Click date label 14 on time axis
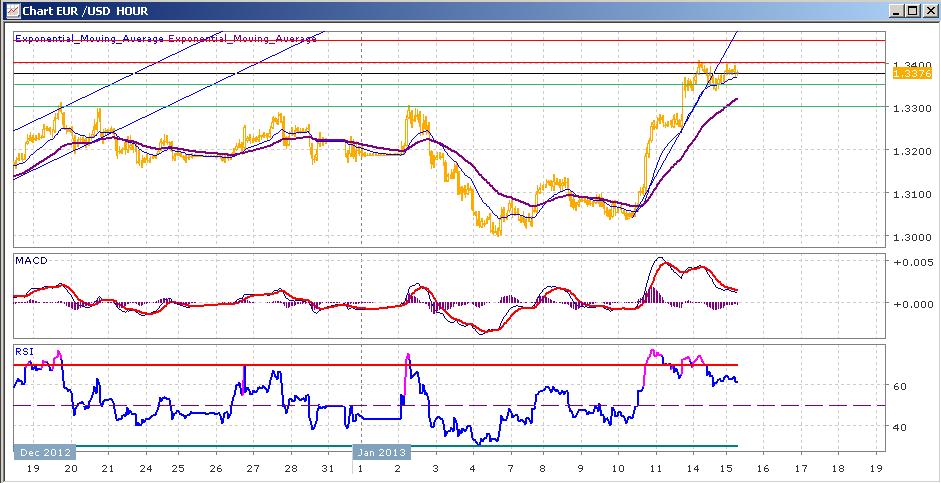 tap(693, 469)
